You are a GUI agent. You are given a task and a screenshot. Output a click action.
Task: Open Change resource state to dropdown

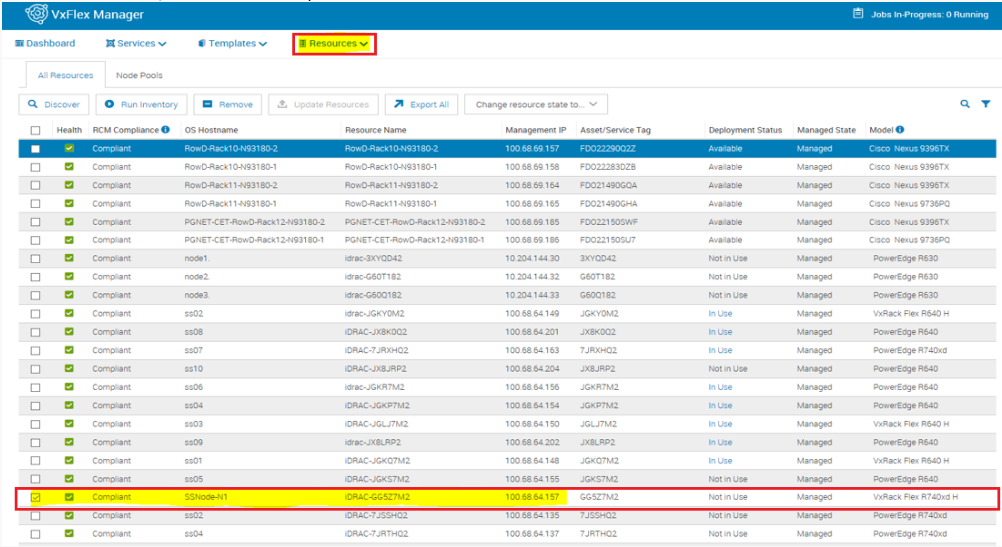(536, 104)
